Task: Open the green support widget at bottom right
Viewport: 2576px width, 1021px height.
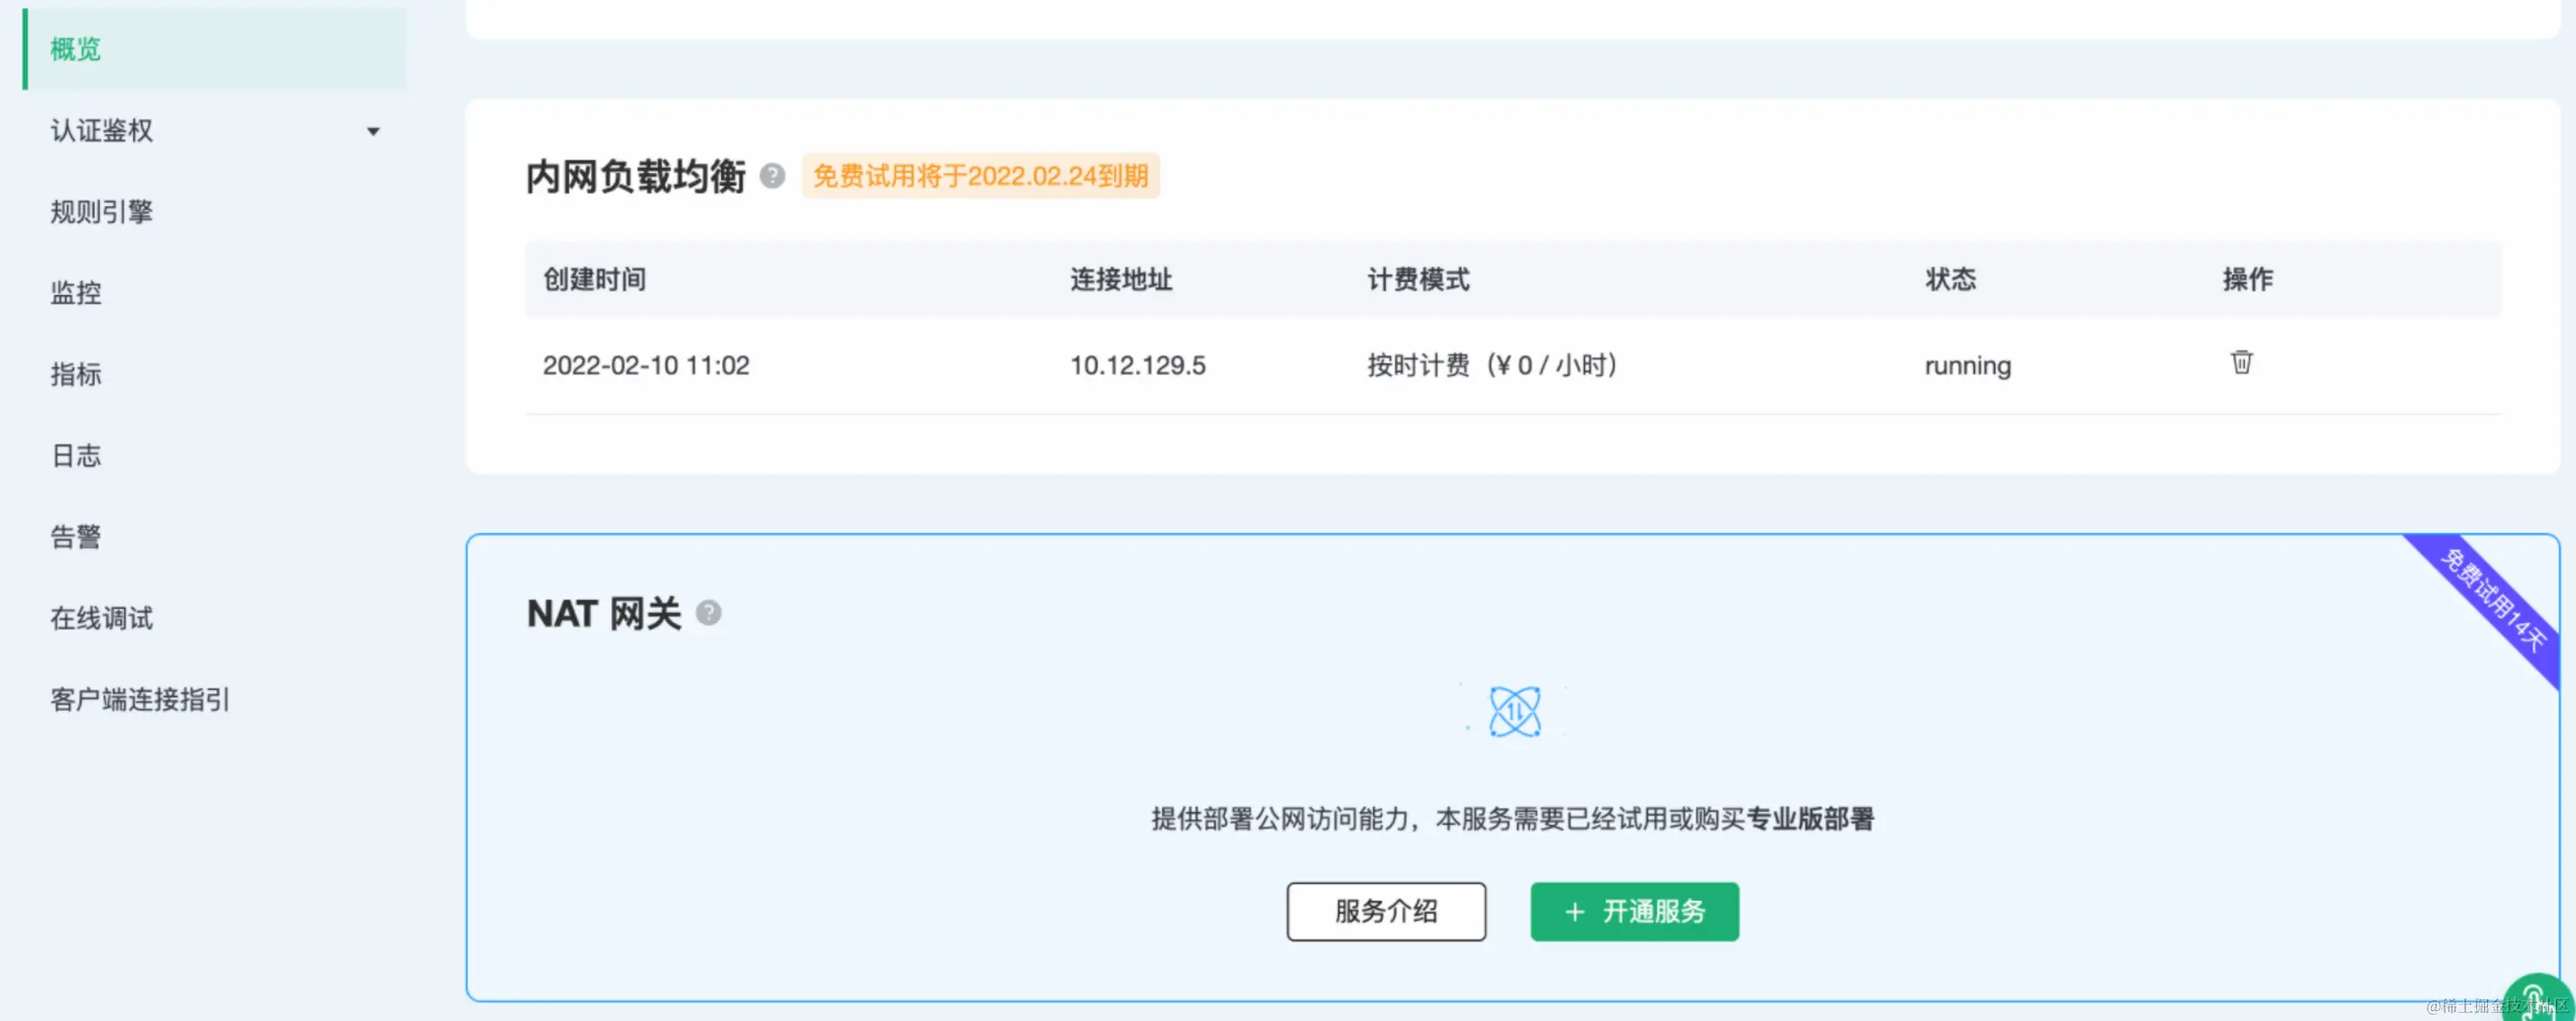Action: click(2537, 995)
